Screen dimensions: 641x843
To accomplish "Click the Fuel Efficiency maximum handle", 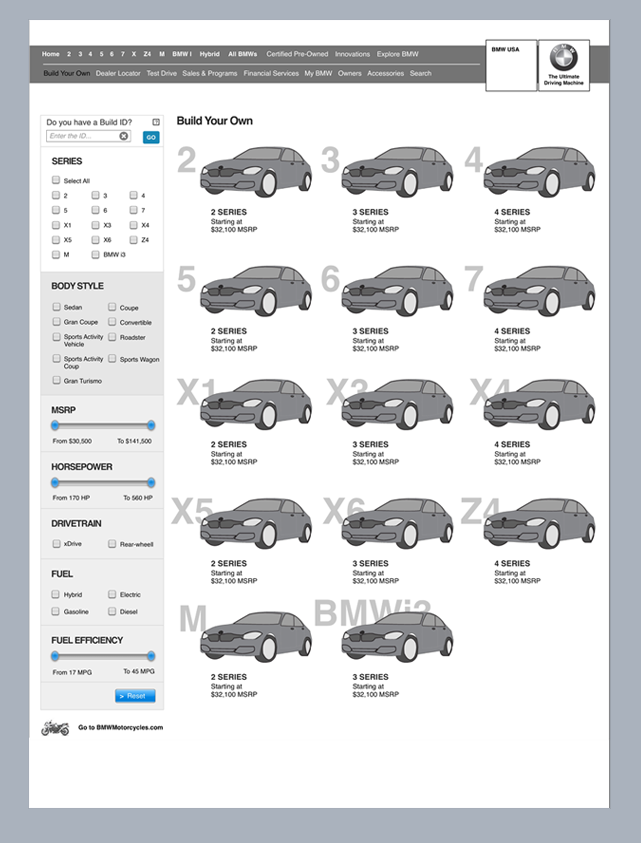I will coord(151,656).
